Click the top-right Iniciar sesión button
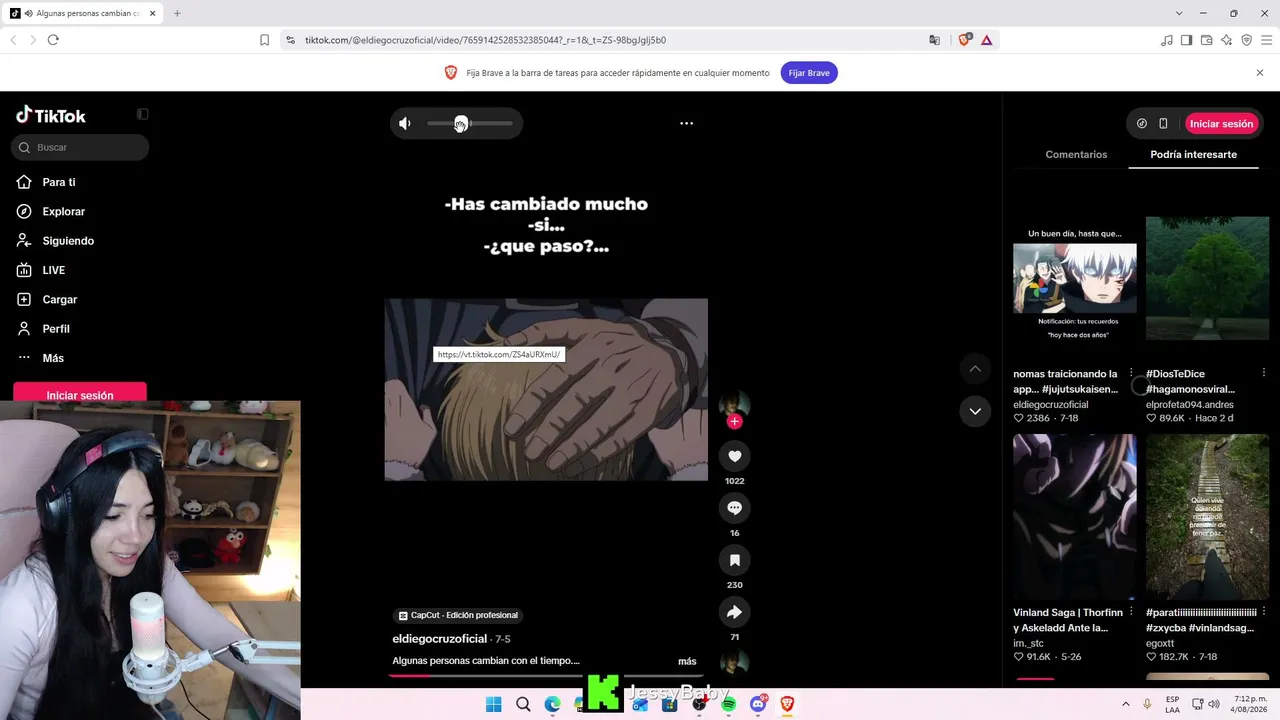The height and width of the screenshot is (720, 1280). click(1221, 124)
